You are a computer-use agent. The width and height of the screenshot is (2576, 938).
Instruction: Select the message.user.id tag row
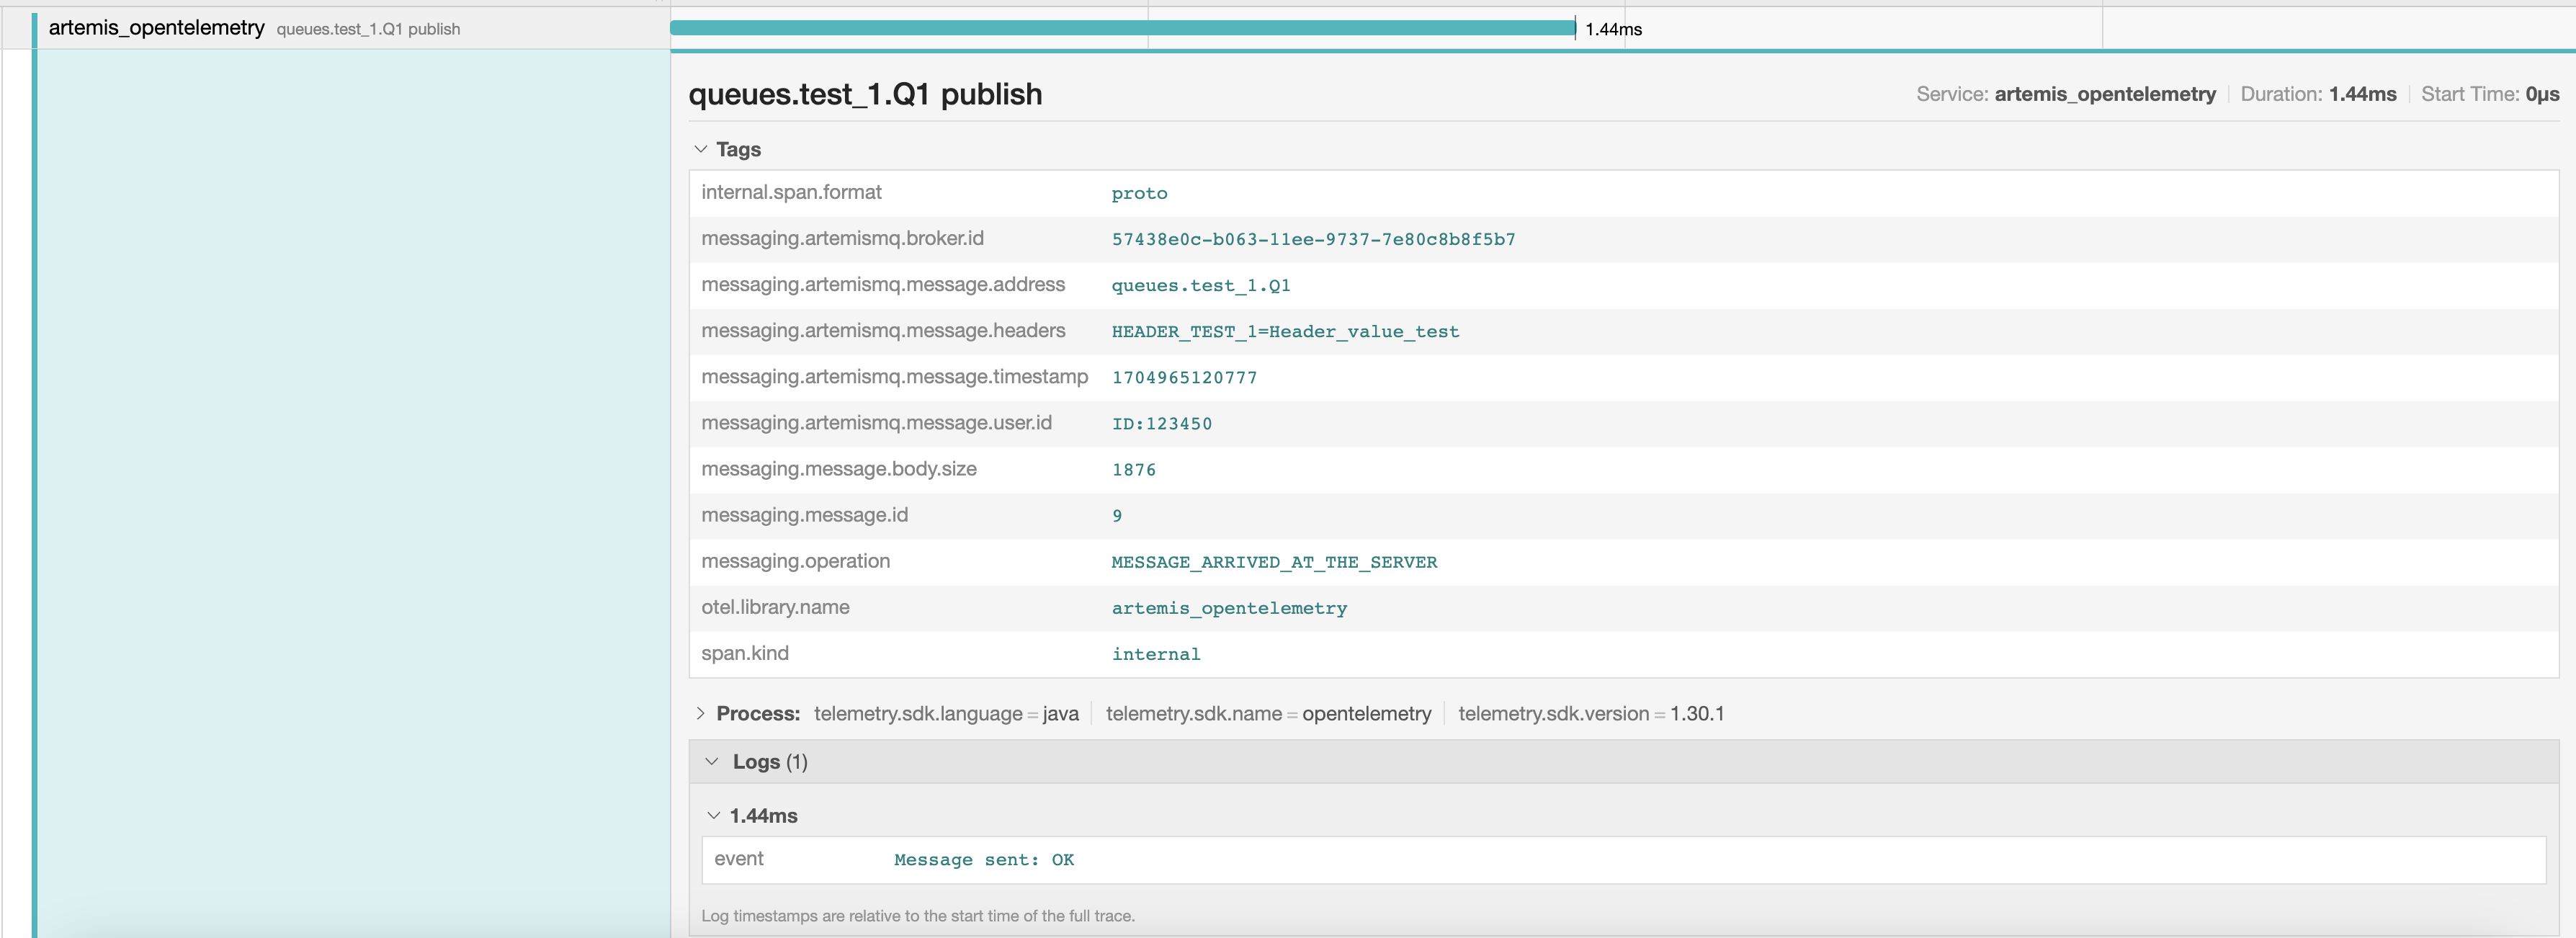pyautogui.click(x=876, y=423)
